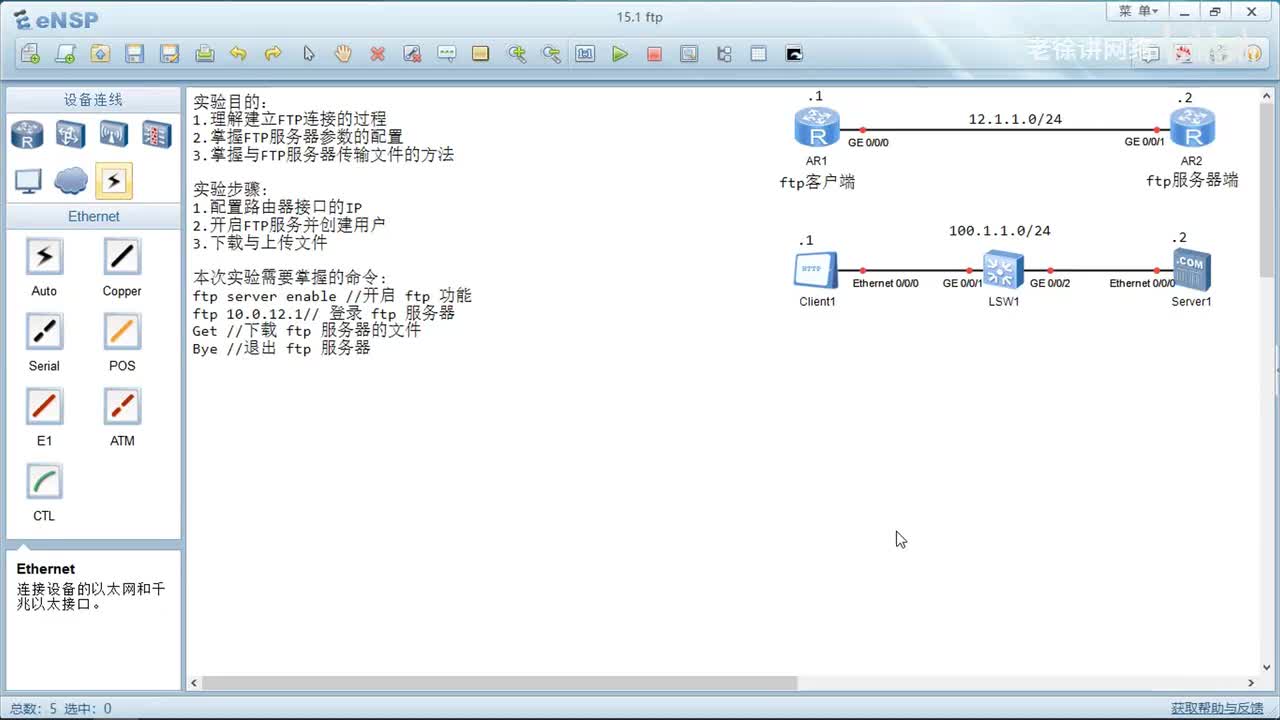
Task: Select the Client1 device
Action: coord(816,270)
